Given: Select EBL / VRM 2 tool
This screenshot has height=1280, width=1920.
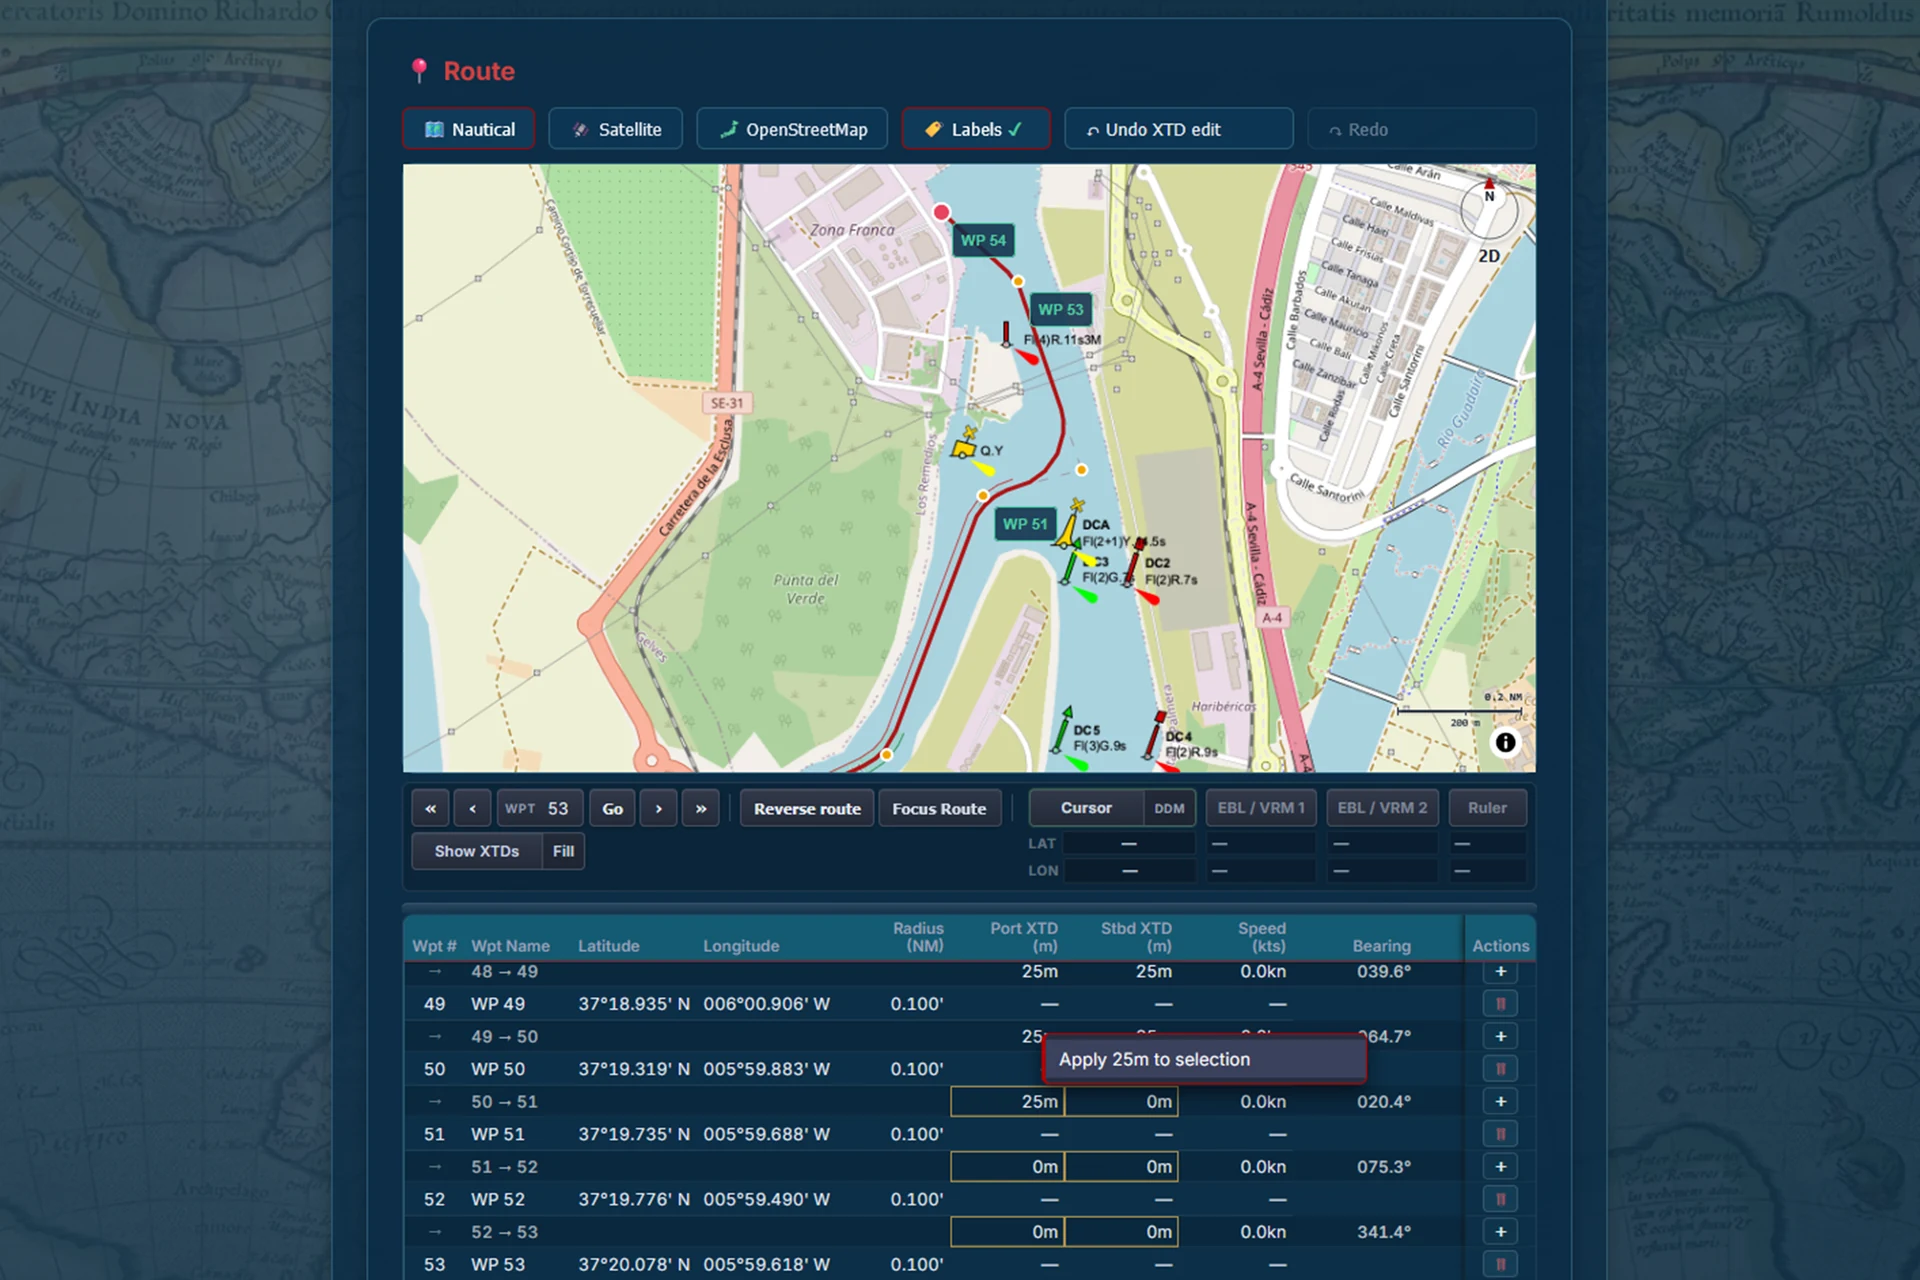Looking at the screenshot, I should coord(1382,808).
